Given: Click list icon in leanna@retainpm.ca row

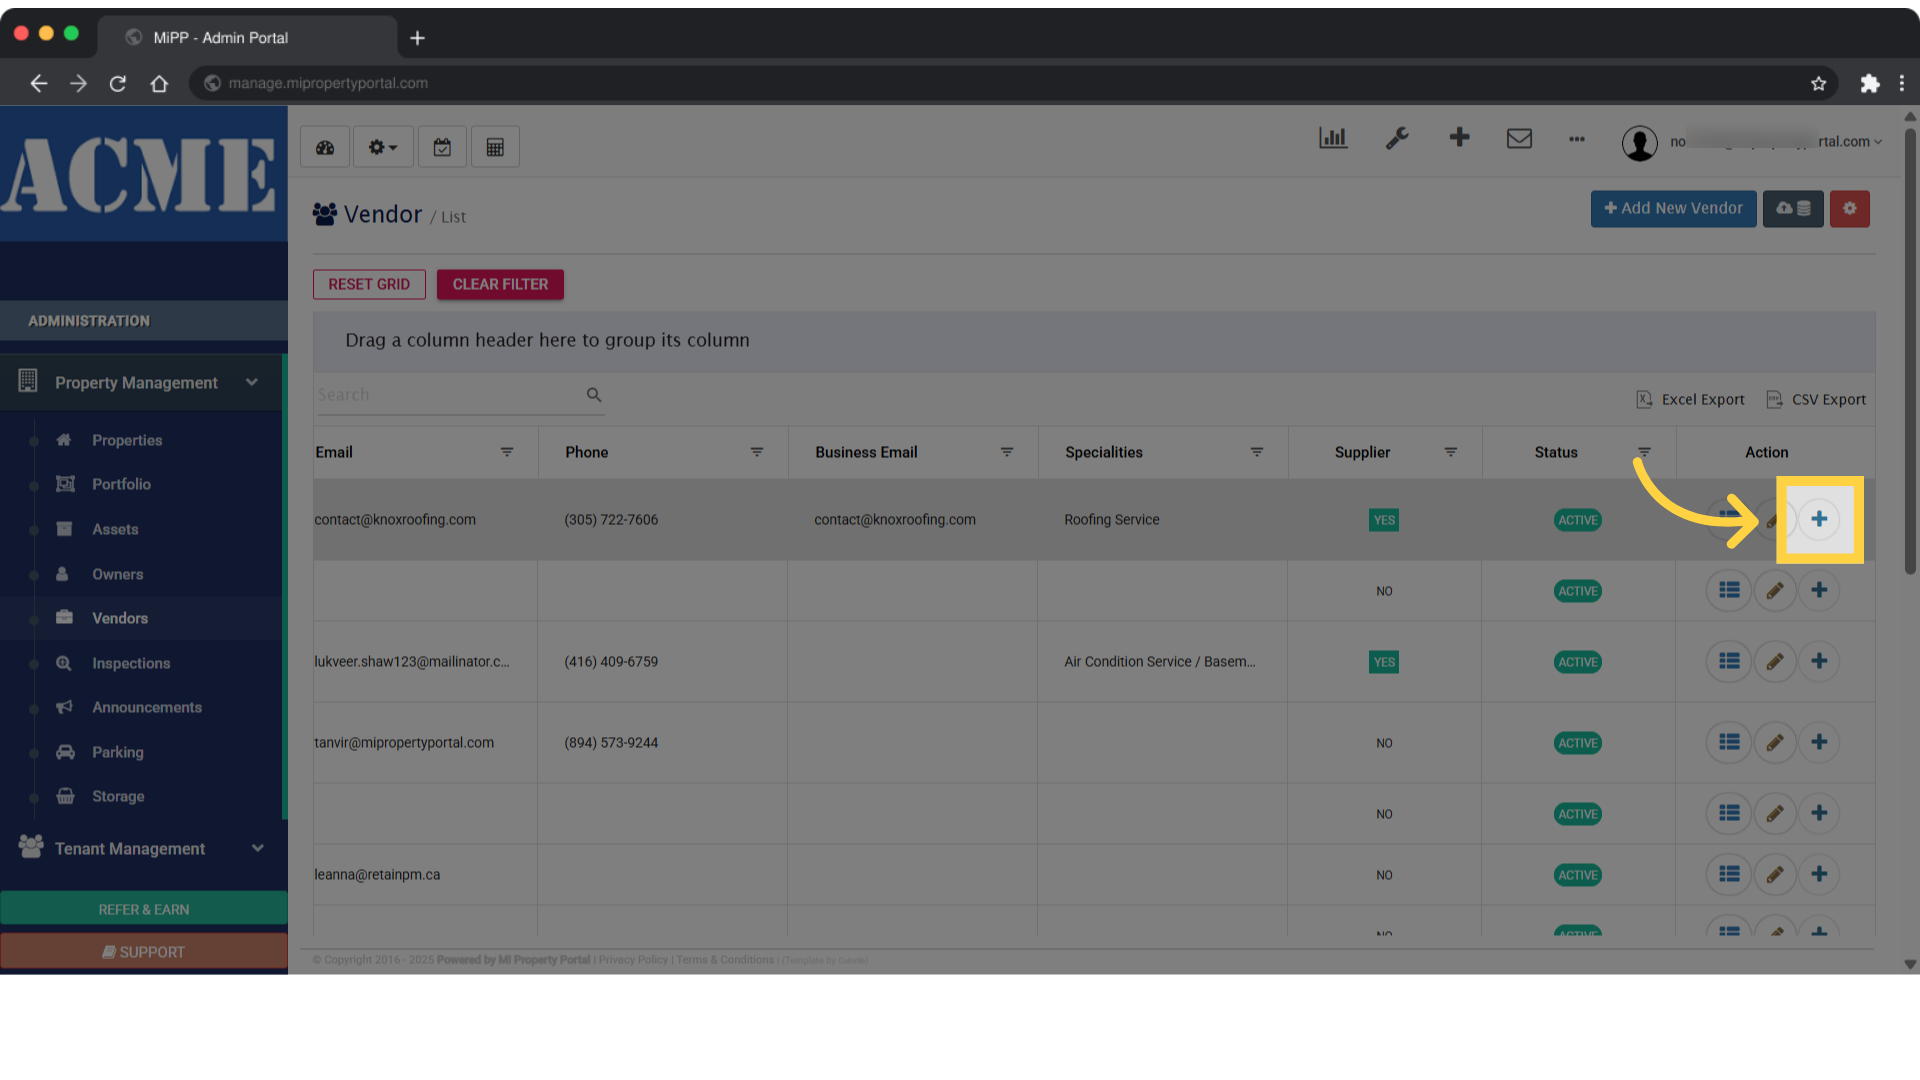Looking at the screenshot, I should click(1729, 874).
